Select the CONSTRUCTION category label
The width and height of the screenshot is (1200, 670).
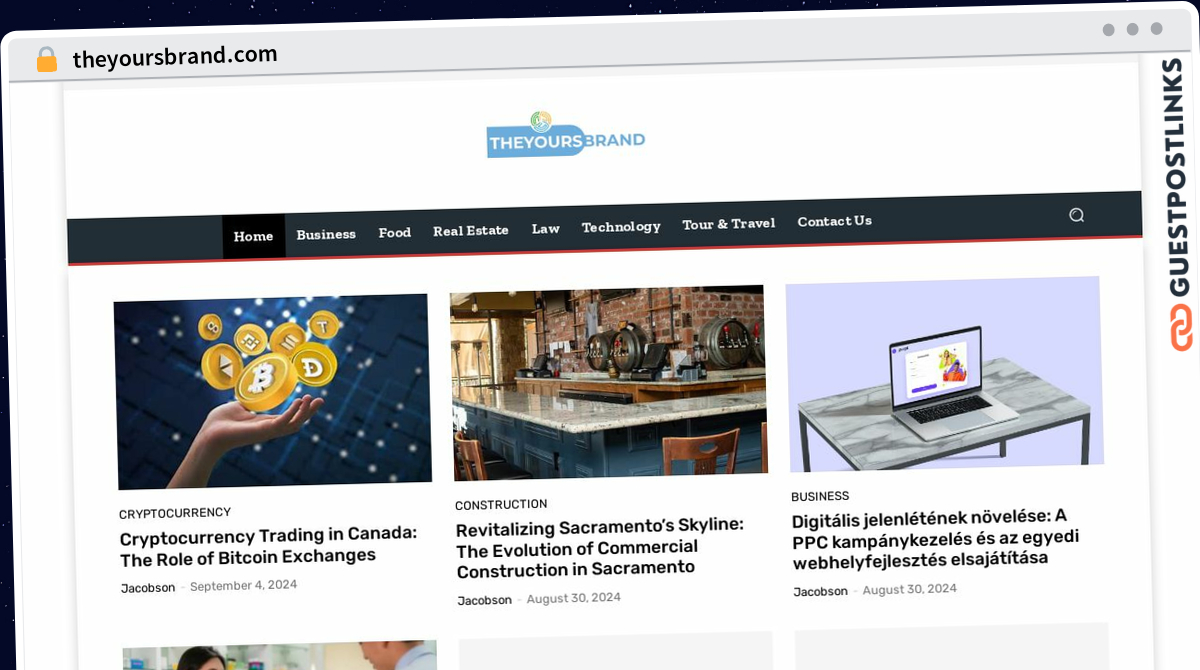pyautogui.click(x=501, y=505)
